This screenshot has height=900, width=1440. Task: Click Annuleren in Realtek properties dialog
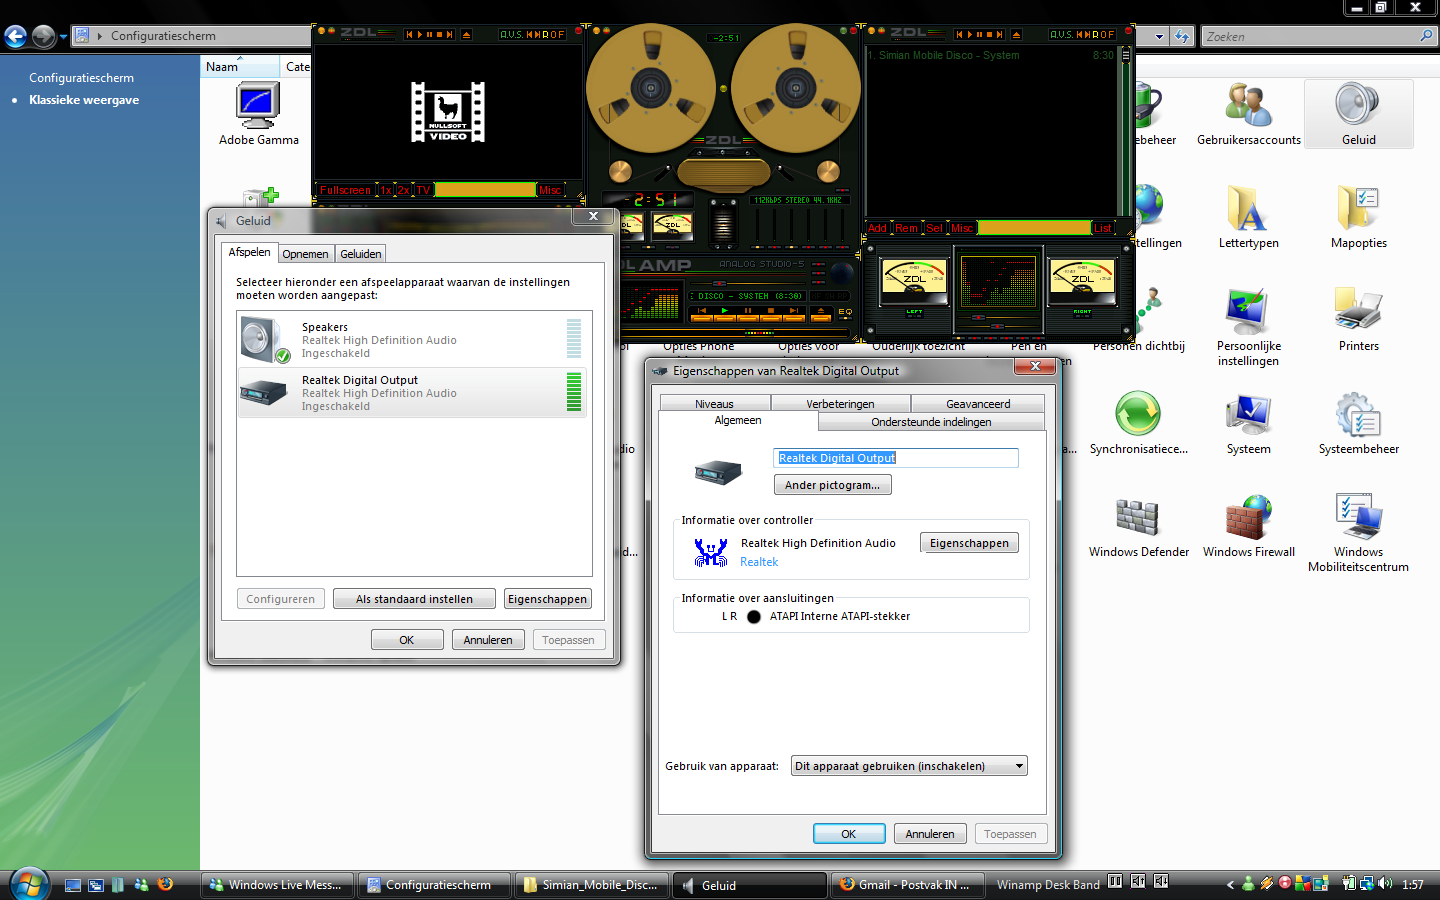(x=930, y=834)
